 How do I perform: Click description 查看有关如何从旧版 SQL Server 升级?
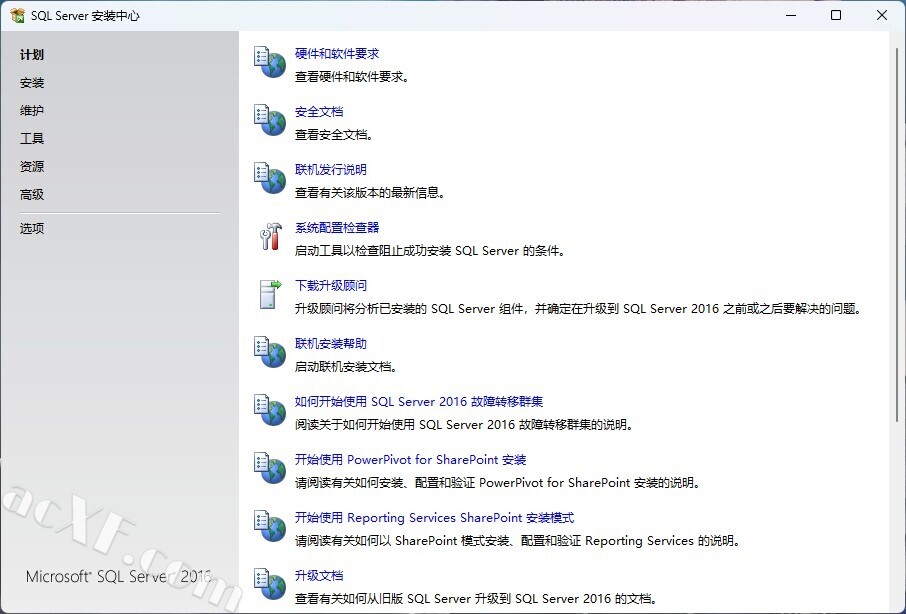(x=476, y=599)
